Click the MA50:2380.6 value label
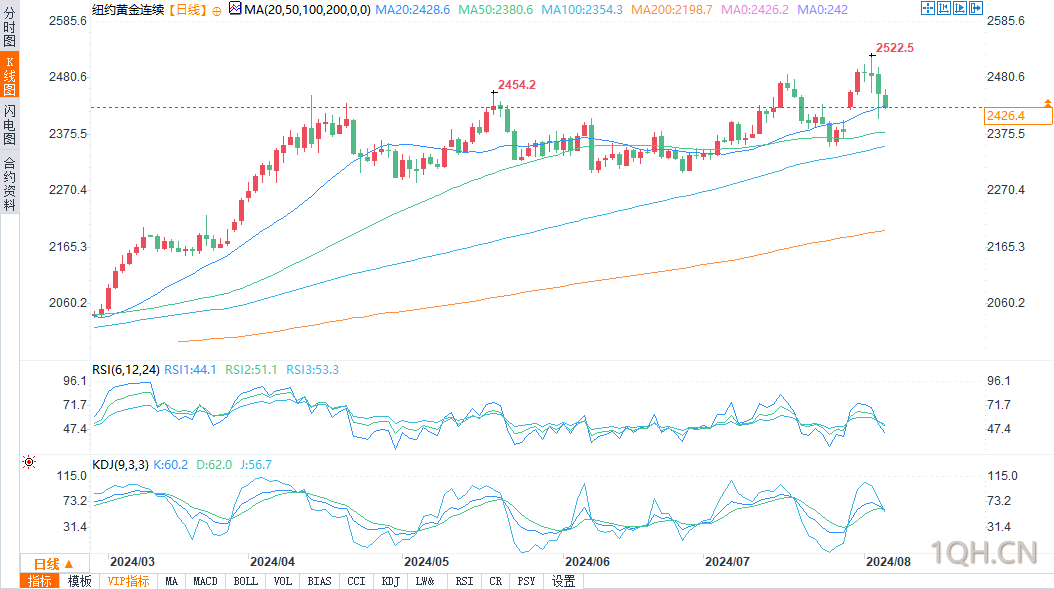Viewport: 1054px width, 589px height. (x=495, y=9)
